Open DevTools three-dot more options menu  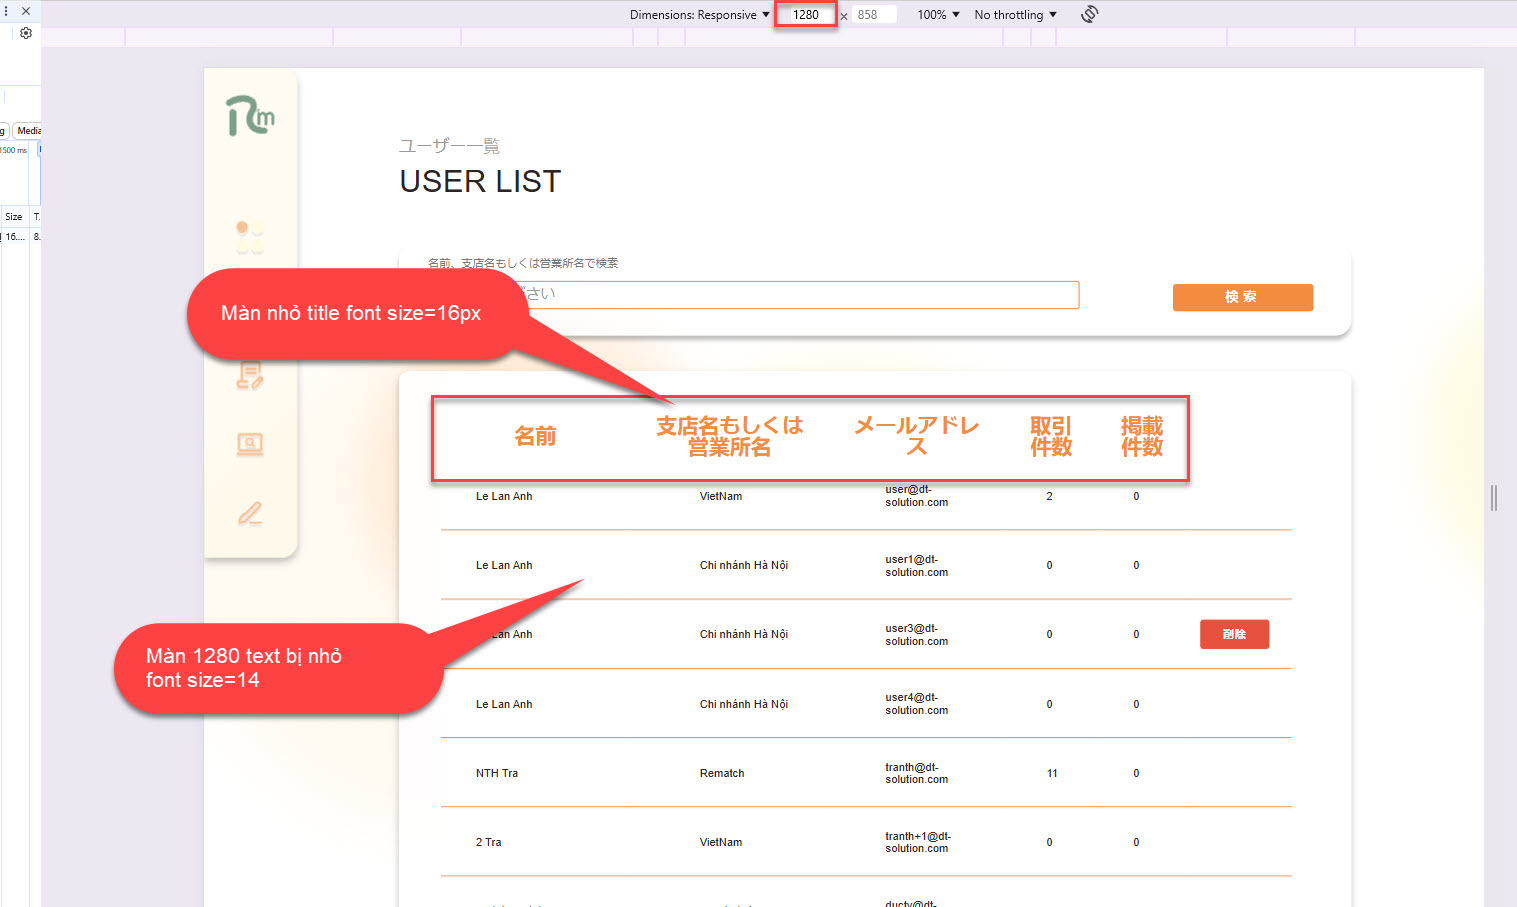coord(6,11)
